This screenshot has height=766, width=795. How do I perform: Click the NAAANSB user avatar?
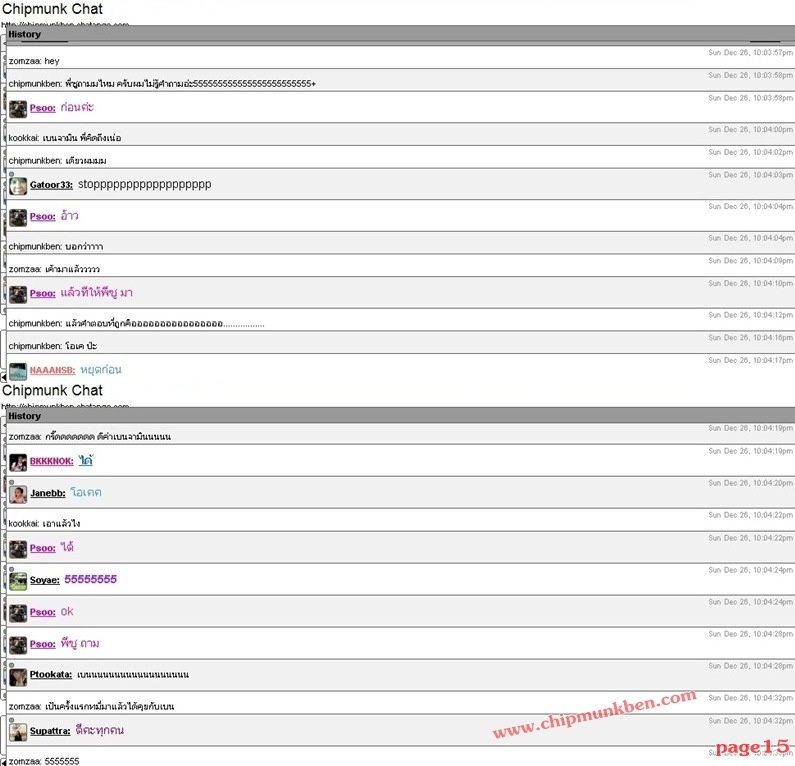pos(18,371)
